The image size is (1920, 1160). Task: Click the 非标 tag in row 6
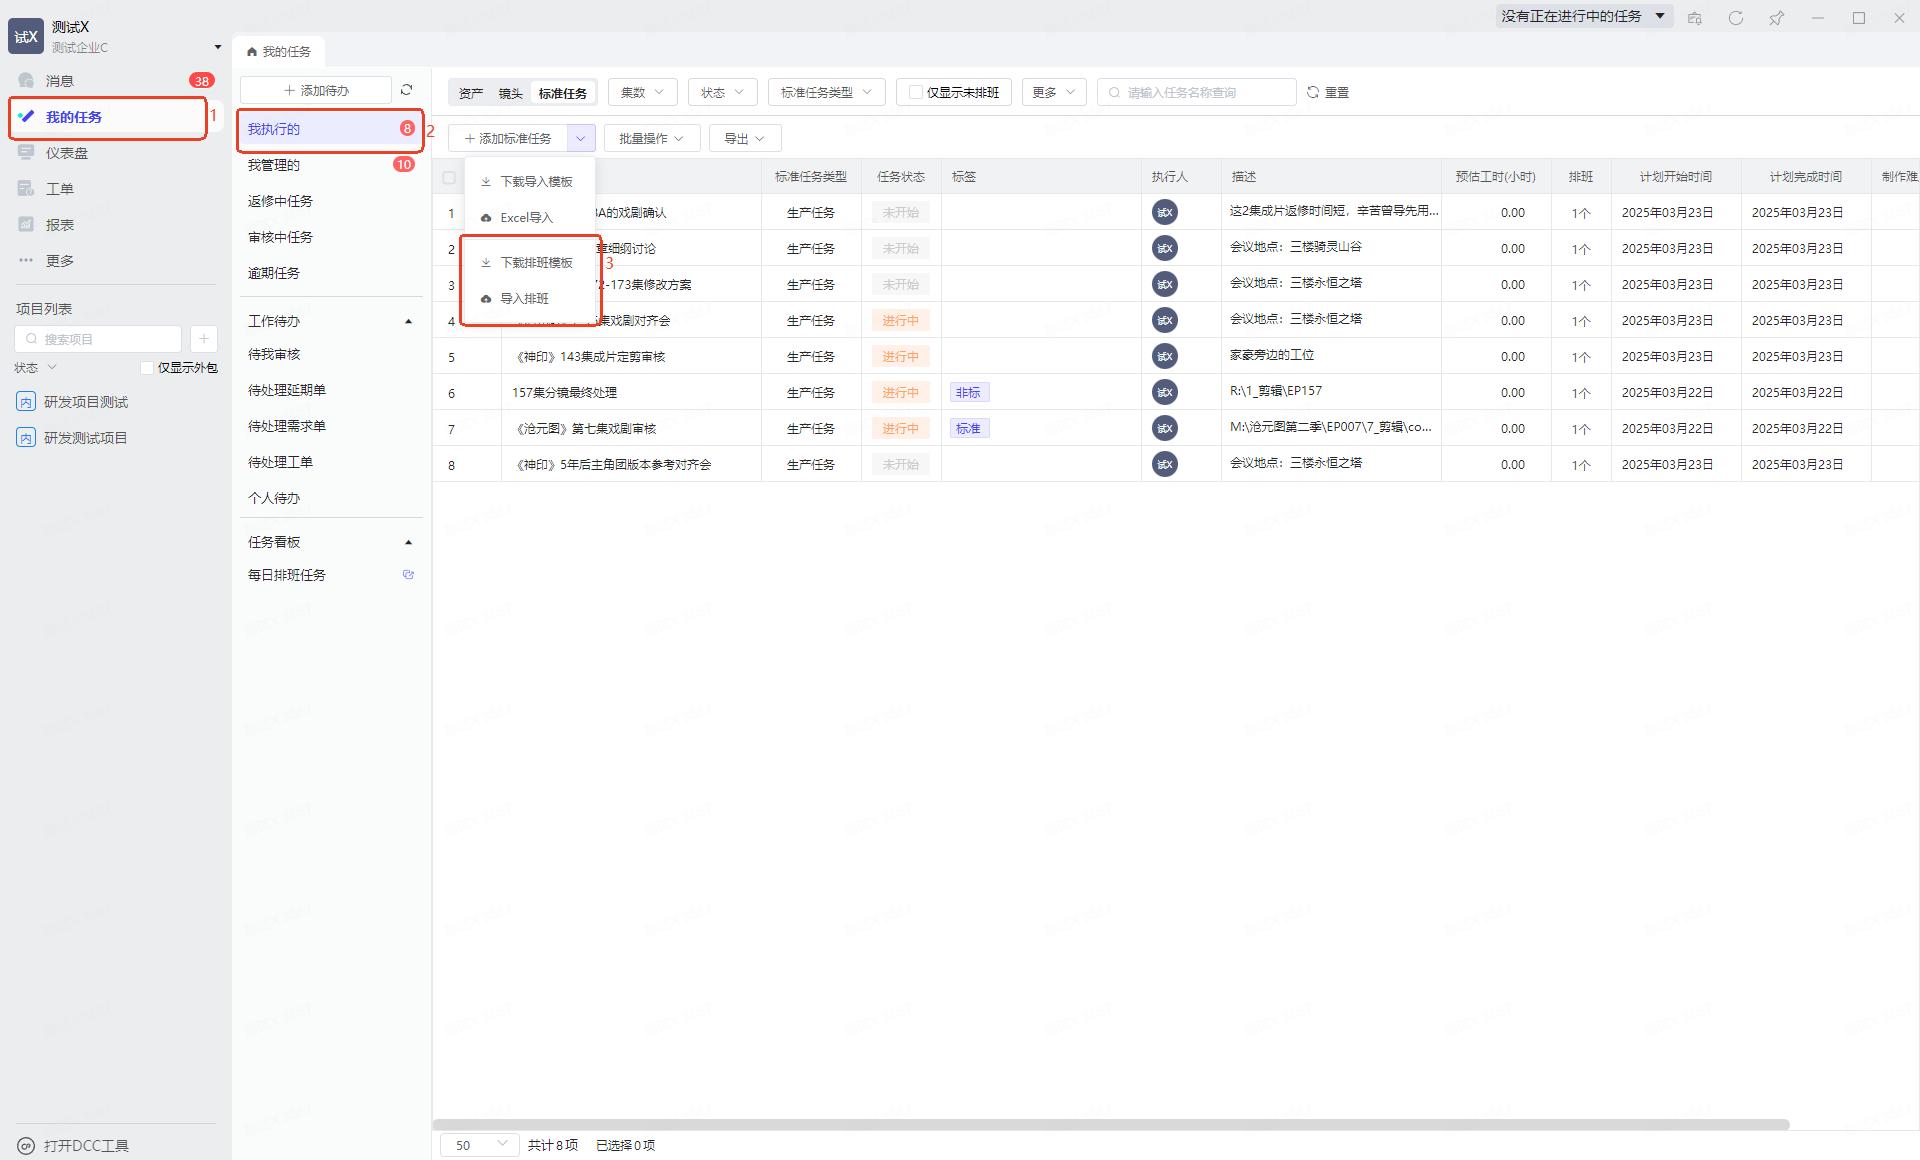[x=969, y=392]
